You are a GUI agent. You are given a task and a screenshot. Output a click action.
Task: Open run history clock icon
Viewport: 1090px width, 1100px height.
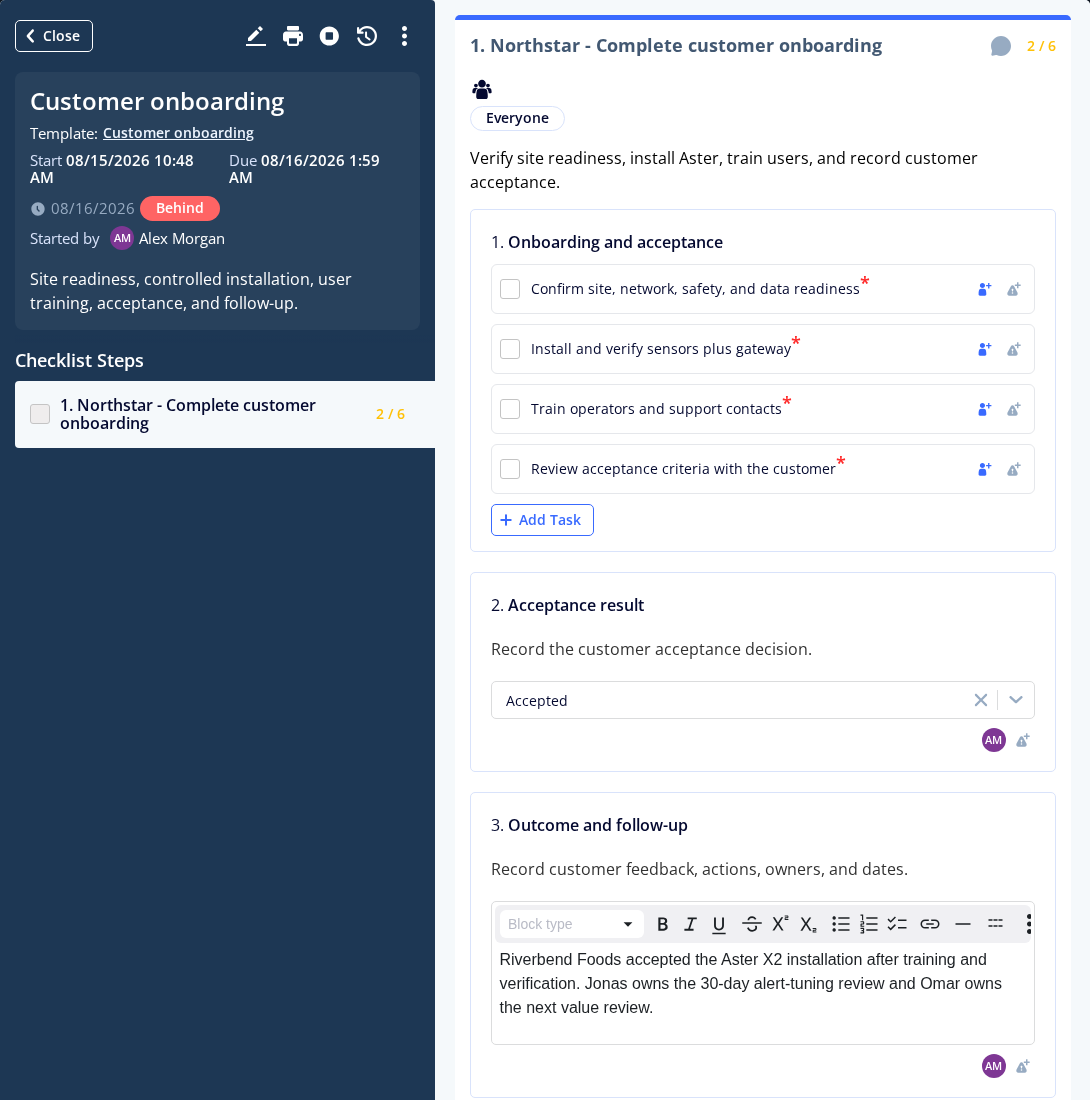pos(367,36)
